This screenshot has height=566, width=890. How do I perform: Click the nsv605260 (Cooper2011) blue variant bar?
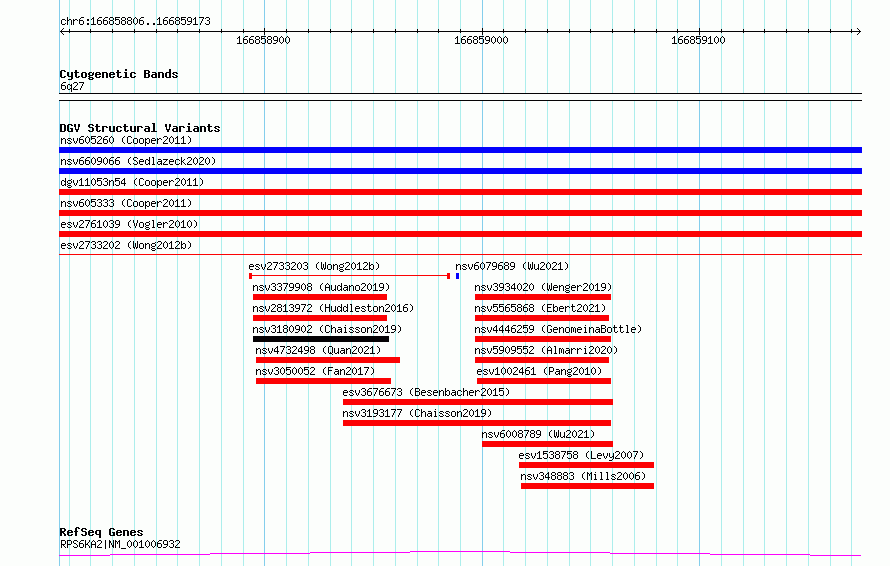point(460,150)
